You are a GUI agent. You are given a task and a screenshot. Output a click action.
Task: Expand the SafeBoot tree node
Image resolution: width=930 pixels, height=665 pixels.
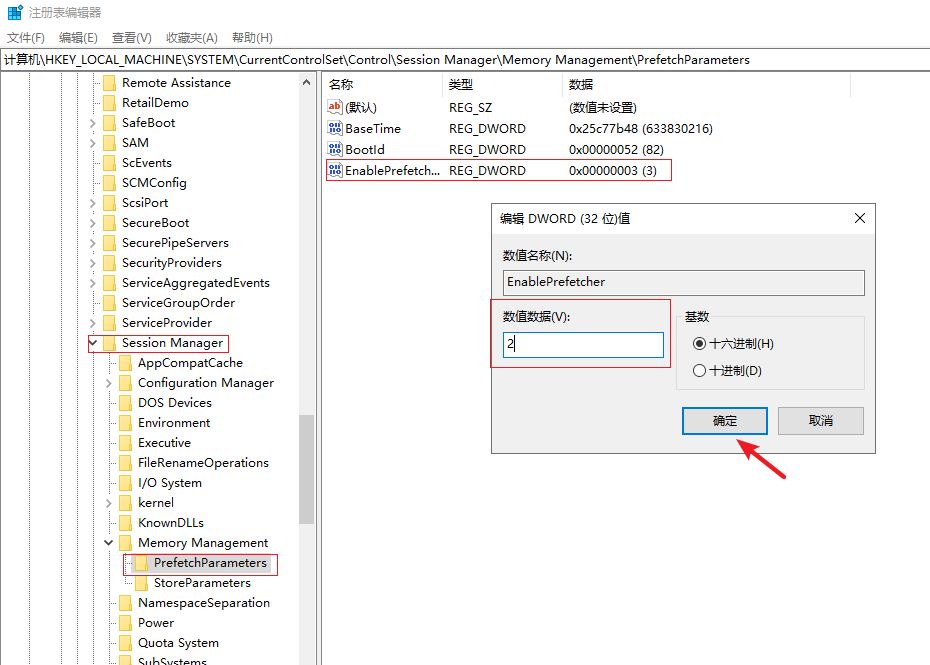(93, 123)
